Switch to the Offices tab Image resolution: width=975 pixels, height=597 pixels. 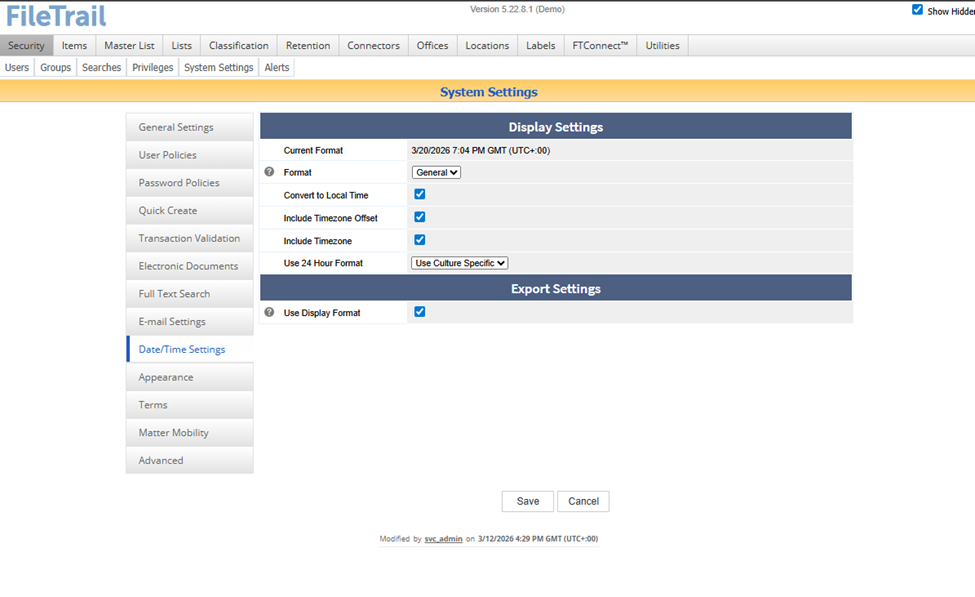[x=433, y=45]
